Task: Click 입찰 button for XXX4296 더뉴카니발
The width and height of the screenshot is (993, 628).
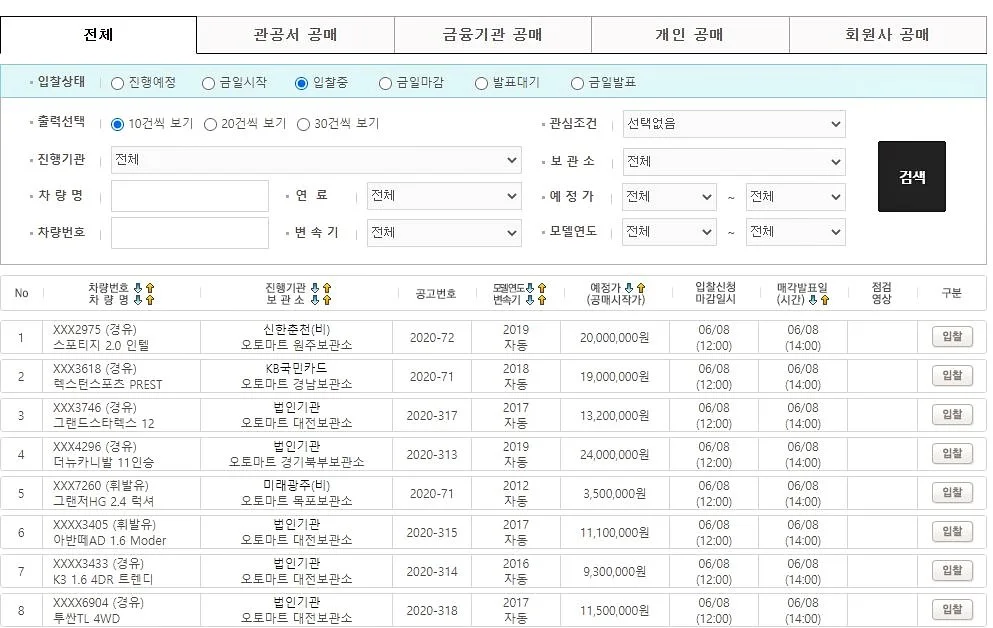Action: 952,454
